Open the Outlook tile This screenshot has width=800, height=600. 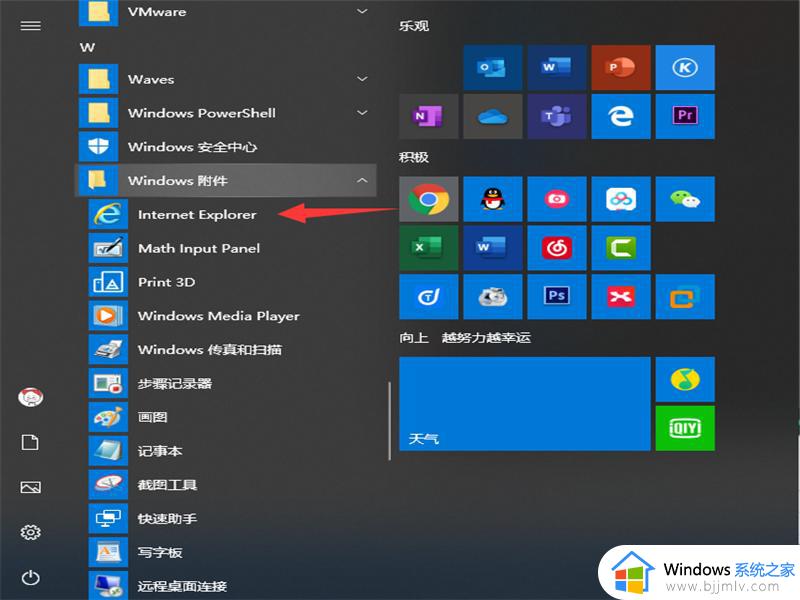click(492, 67)
